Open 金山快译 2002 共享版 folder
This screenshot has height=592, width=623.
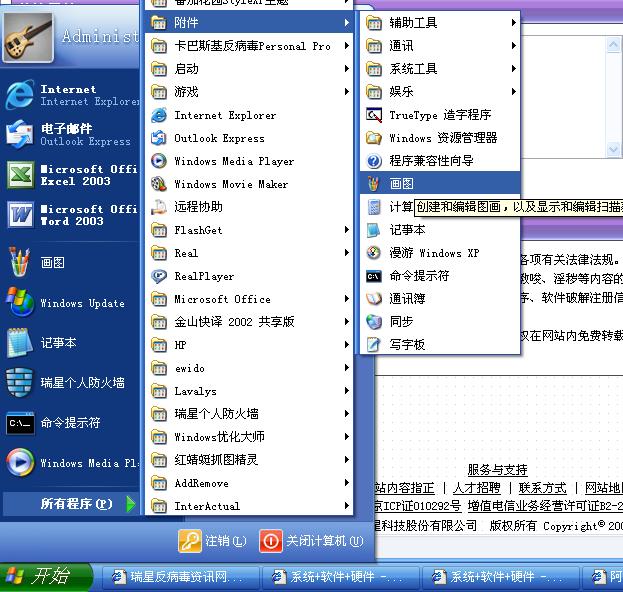(x=249, y=322)
